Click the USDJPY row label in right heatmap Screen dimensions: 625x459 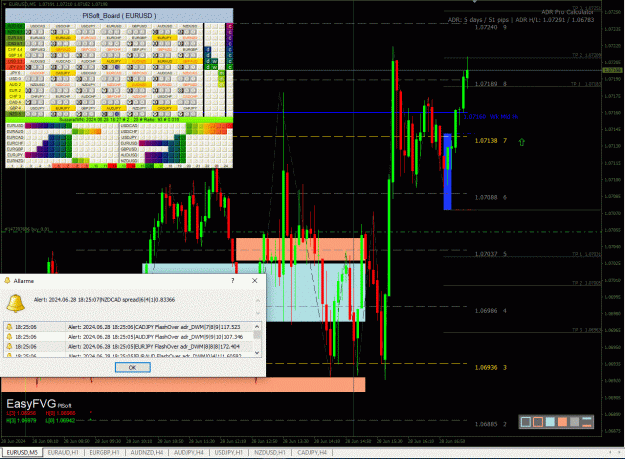129,137
